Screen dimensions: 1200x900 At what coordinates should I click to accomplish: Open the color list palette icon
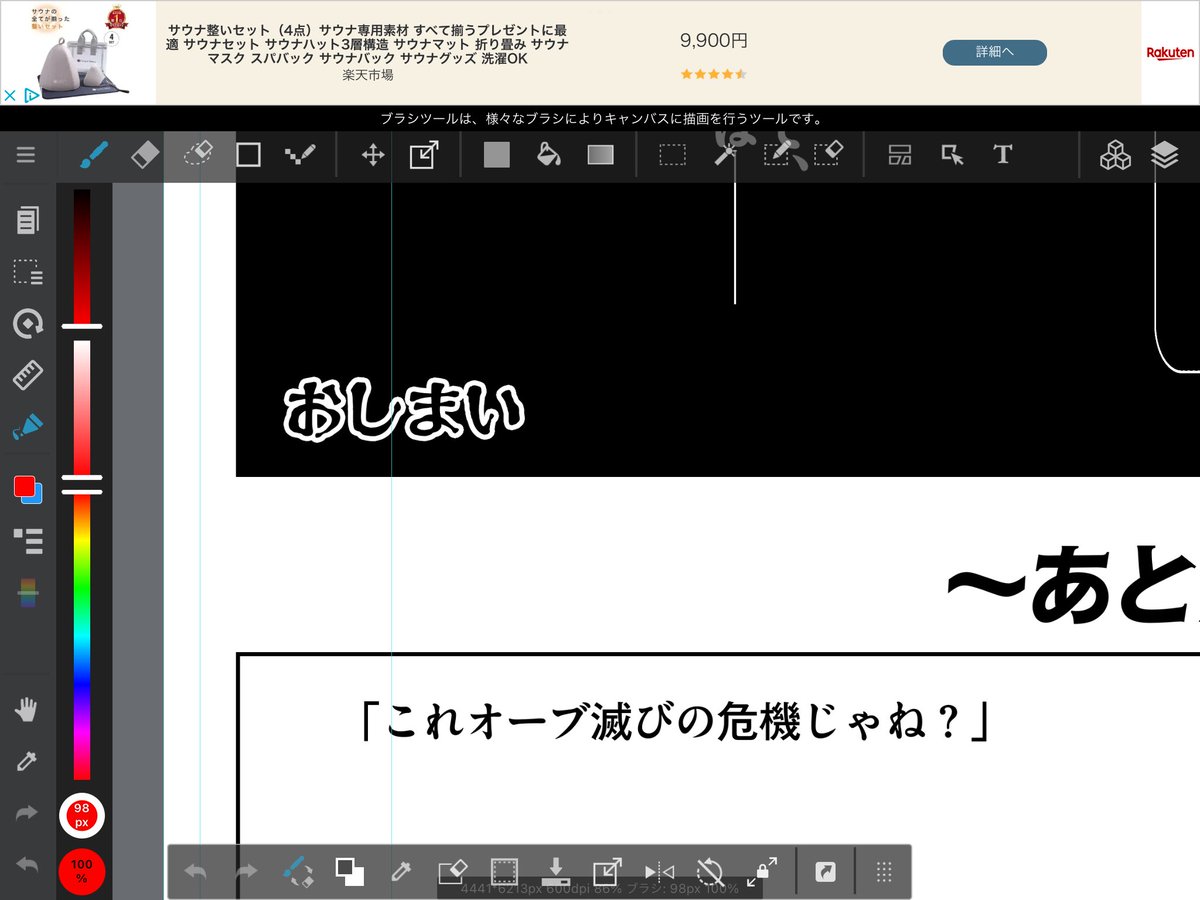tap(28, 541)
